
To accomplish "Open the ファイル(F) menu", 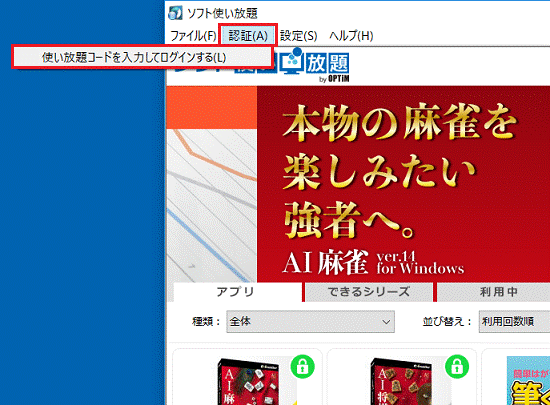I will [193, 35].
